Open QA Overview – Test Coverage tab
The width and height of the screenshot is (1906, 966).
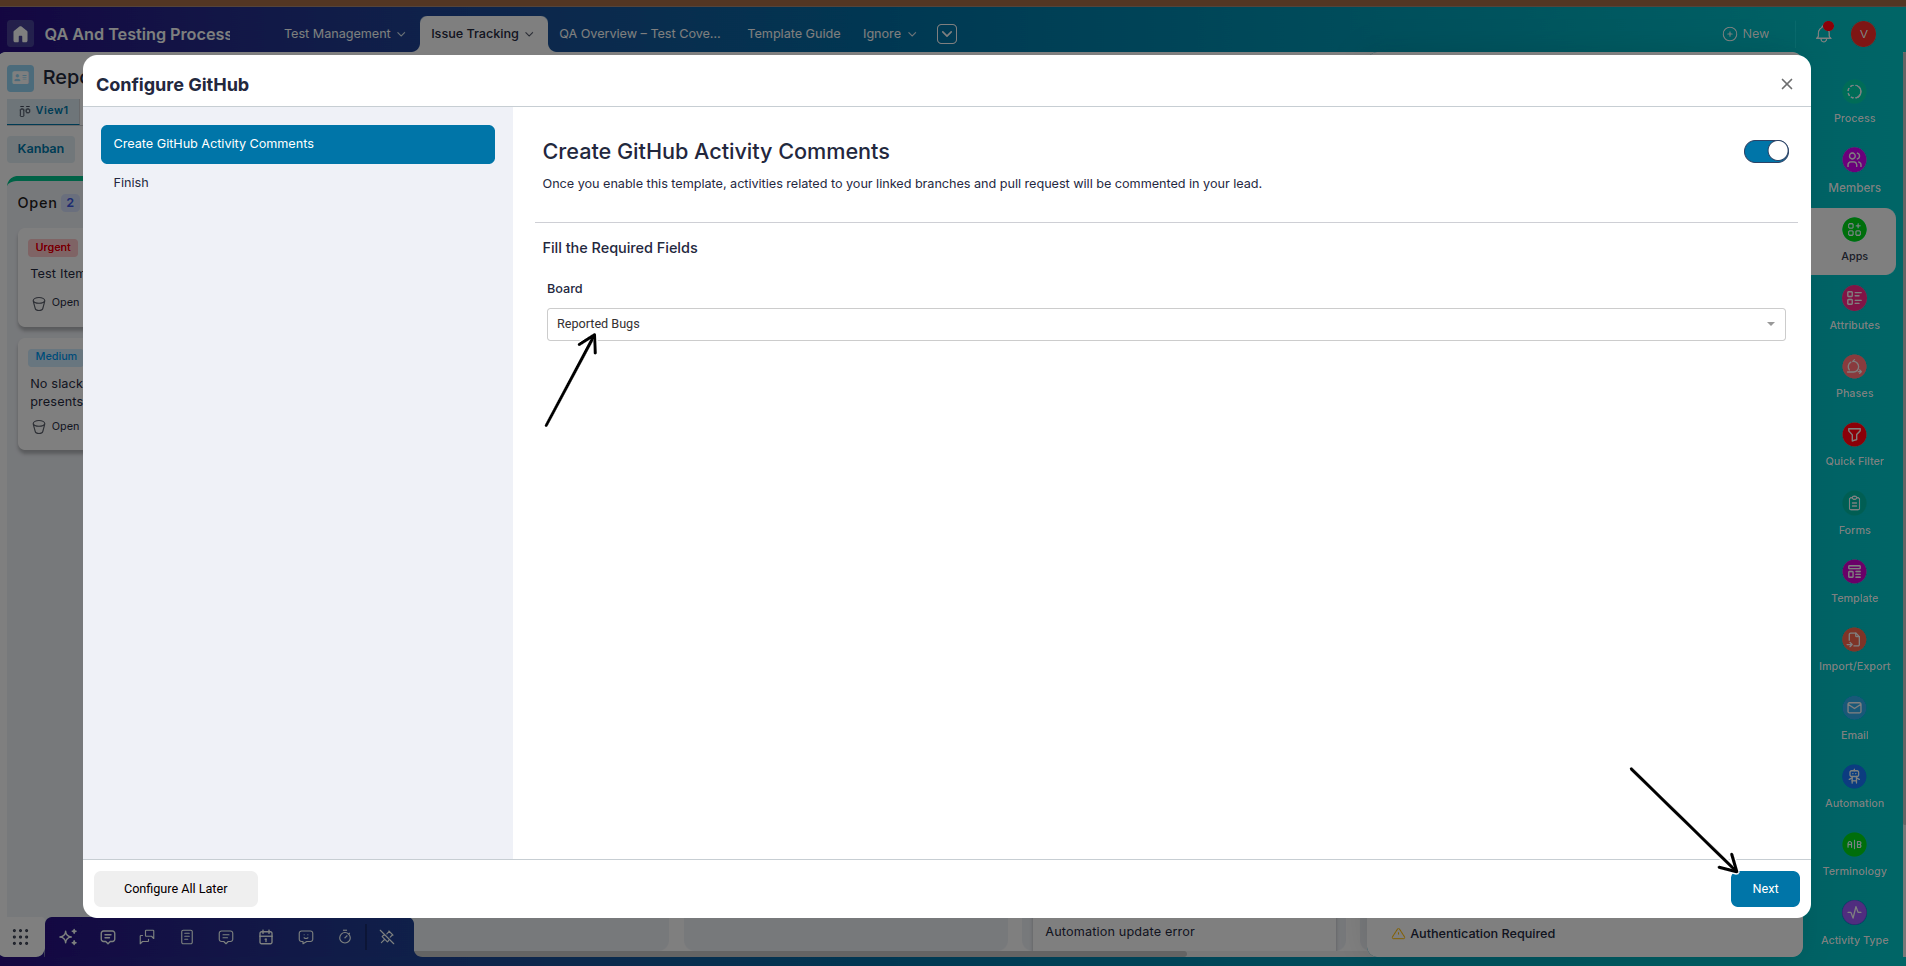coord(640,34)
